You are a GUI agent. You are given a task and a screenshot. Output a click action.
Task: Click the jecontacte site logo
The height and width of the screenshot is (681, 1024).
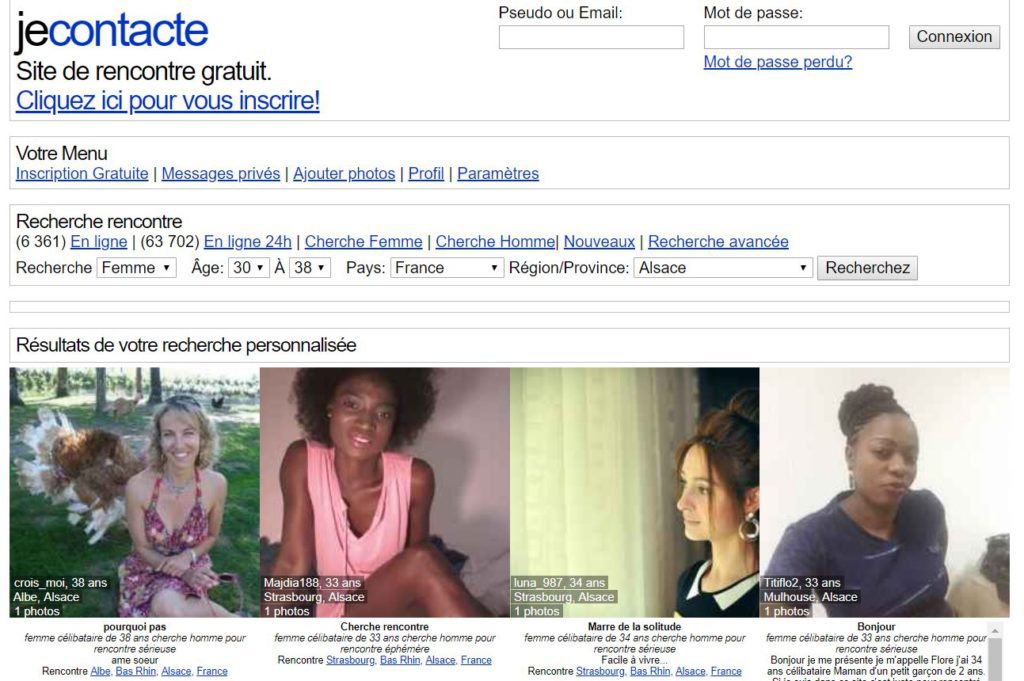click(112, 32)
